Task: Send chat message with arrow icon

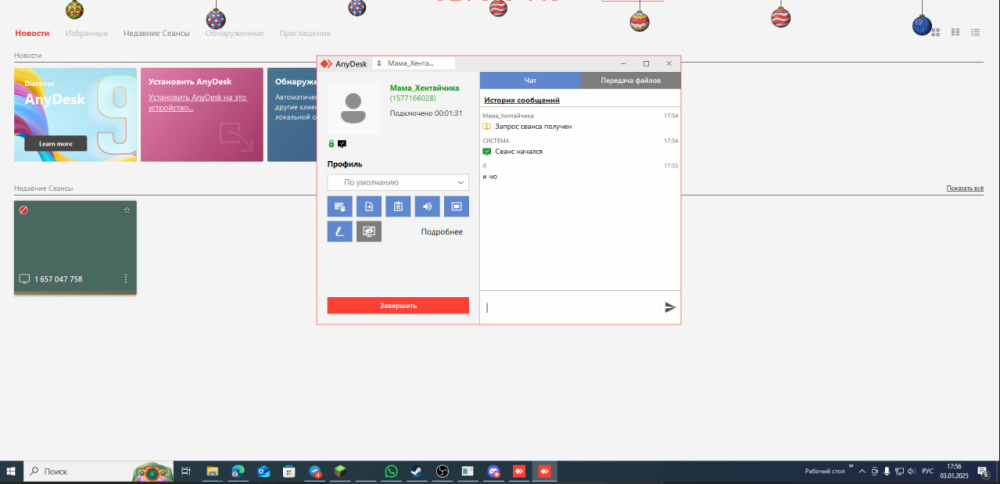Action: coord(670,307)
